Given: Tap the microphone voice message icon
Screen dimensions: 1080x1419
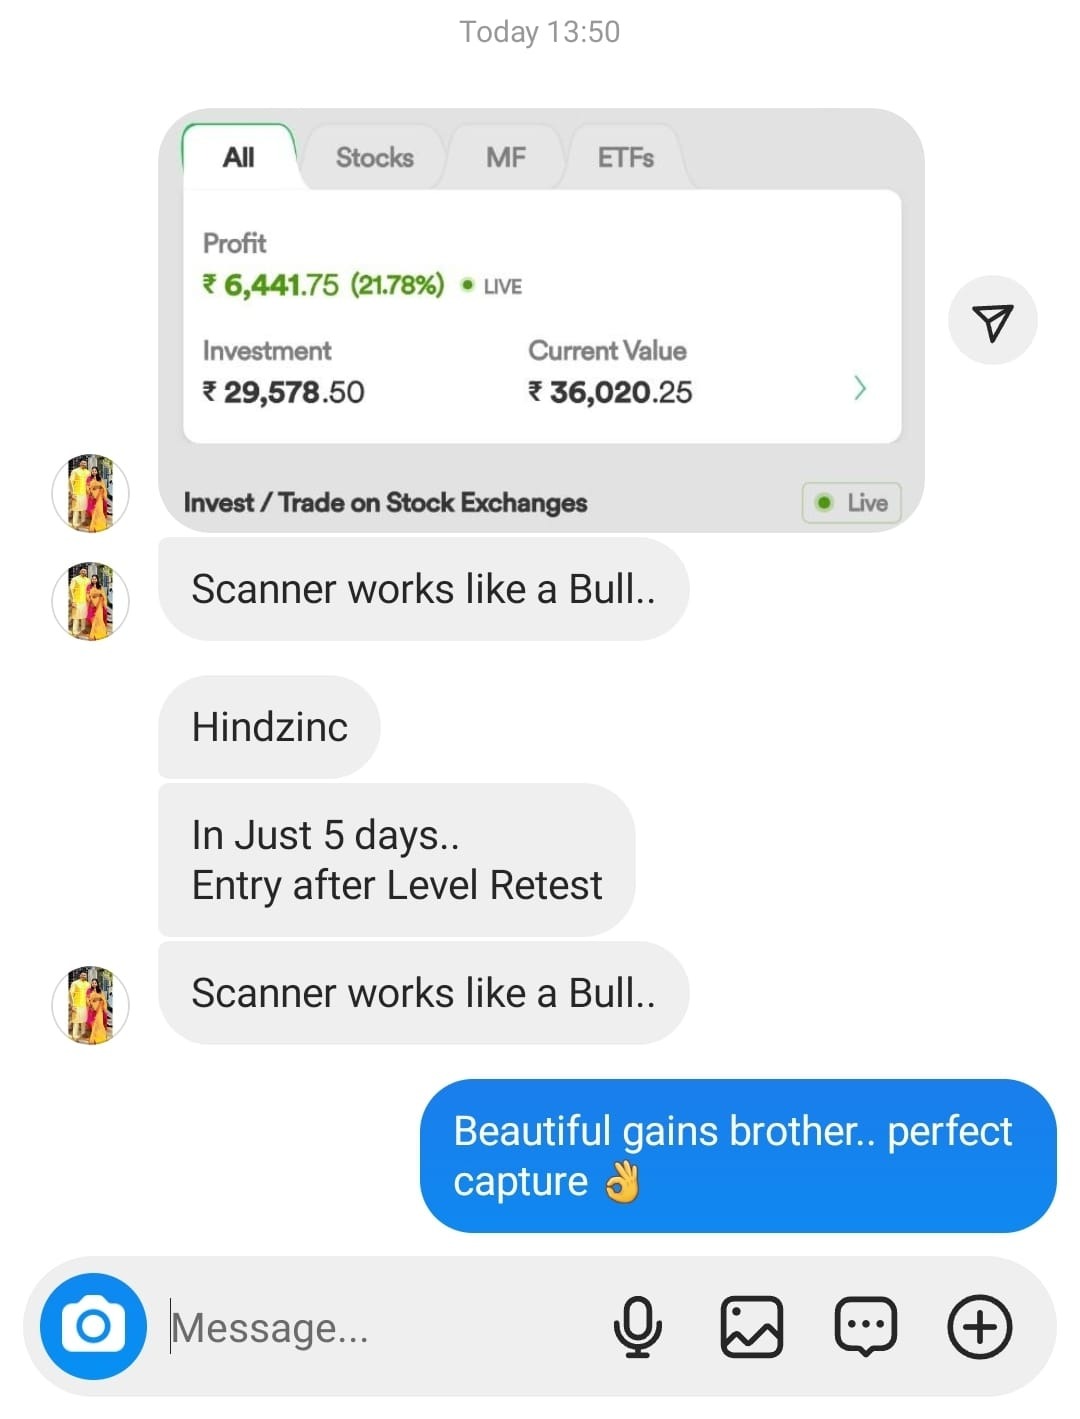Looking at the screenshot, I should pos(637,1327).
